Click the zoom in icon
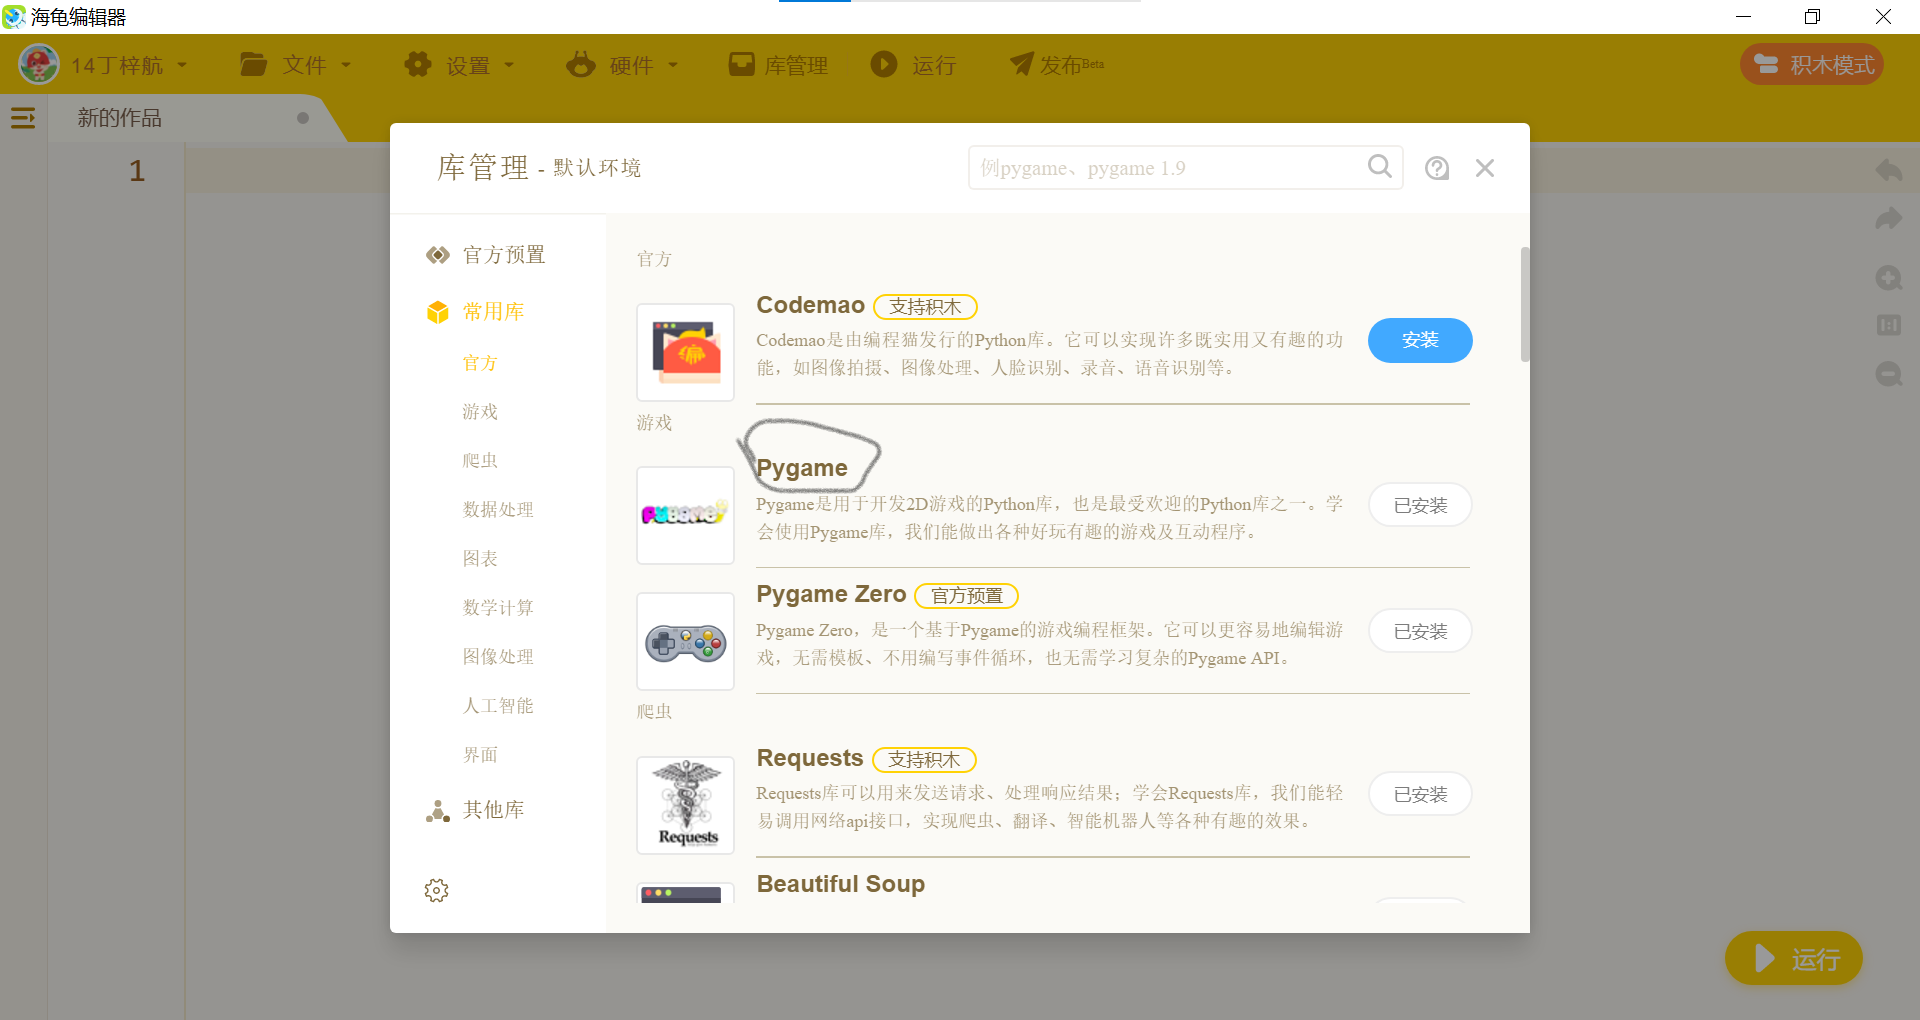 click(x=1889, y=278)
